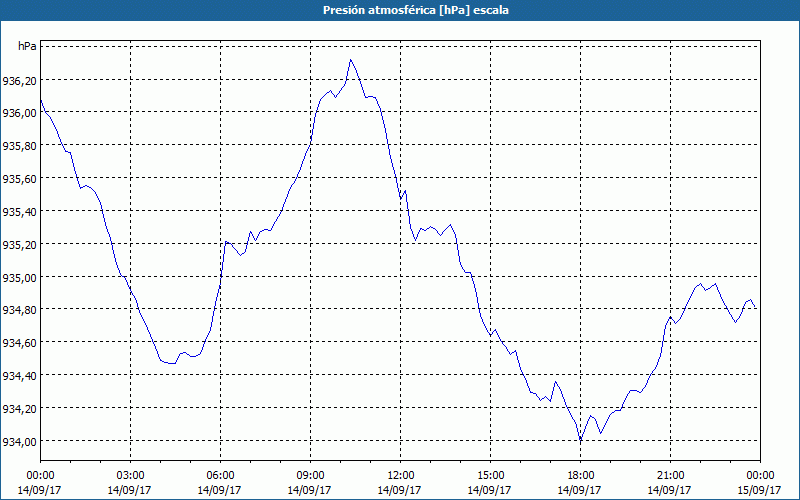
Task: Click the 00:00 14/09/17 time label
Action: (40, 483)
